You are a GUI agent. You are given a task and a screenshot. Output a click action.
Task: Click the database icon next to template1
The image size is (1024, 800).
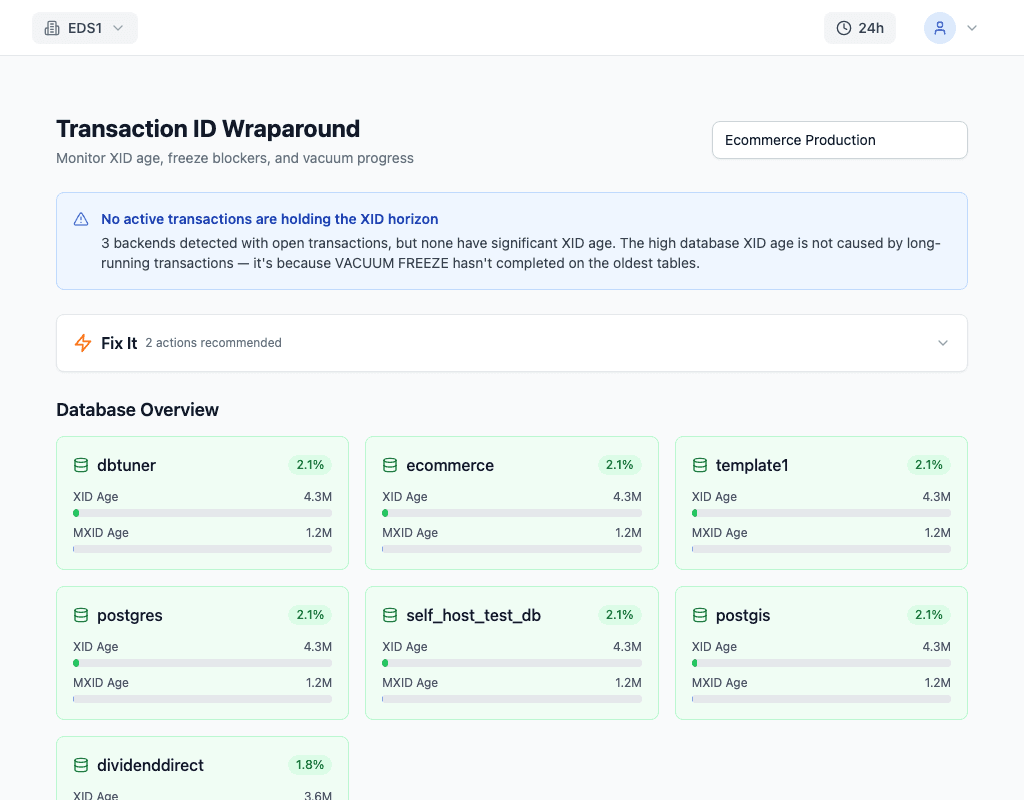pyautogui.click(x=700, y=465)
